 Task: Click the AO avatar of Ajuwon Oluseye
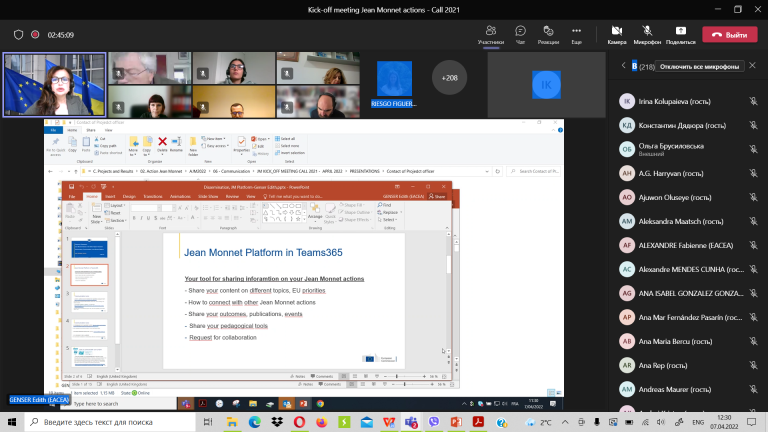(626, 197)
